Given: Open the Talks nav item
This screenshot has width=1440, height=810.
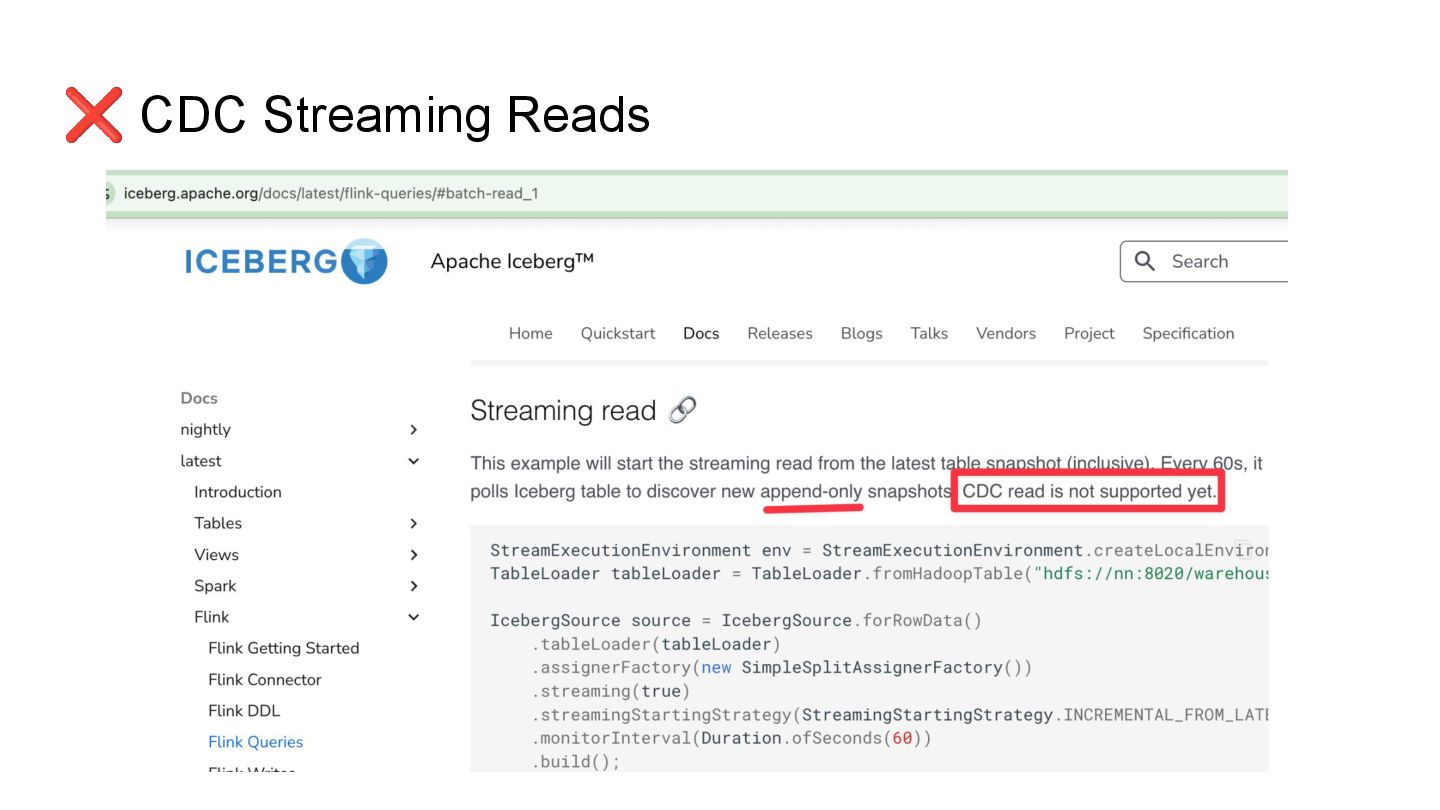Looking at the screenshot, I should pyautogui.click(x=929, y=333).
